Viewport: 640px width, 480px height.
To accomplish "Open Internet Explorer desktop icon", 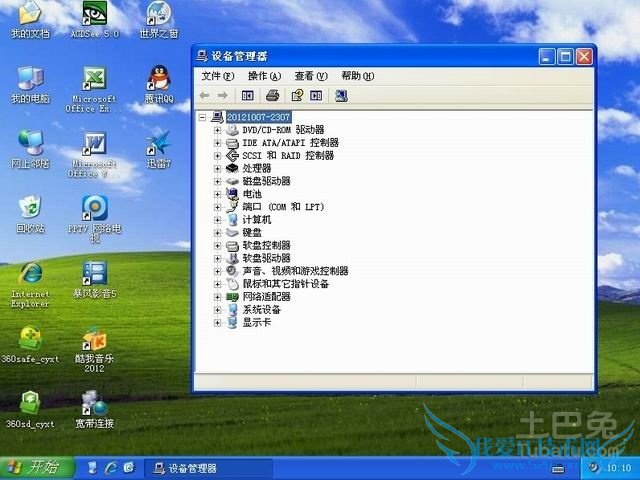I will [30, 284].
